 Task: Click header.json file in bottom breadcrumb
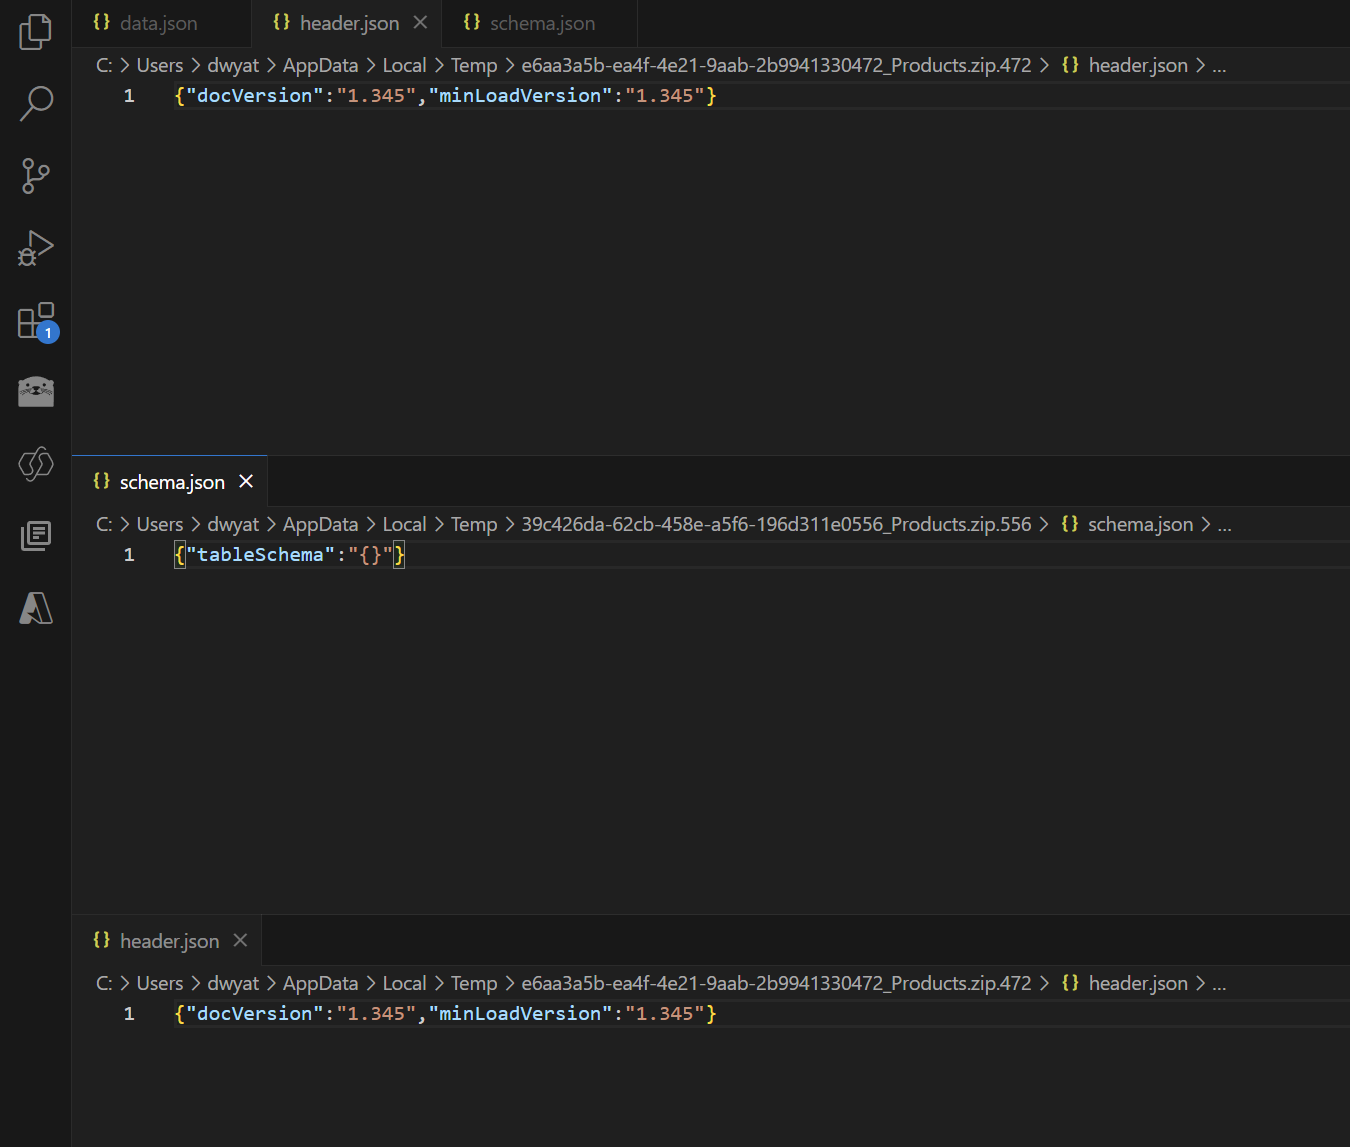1125,983
